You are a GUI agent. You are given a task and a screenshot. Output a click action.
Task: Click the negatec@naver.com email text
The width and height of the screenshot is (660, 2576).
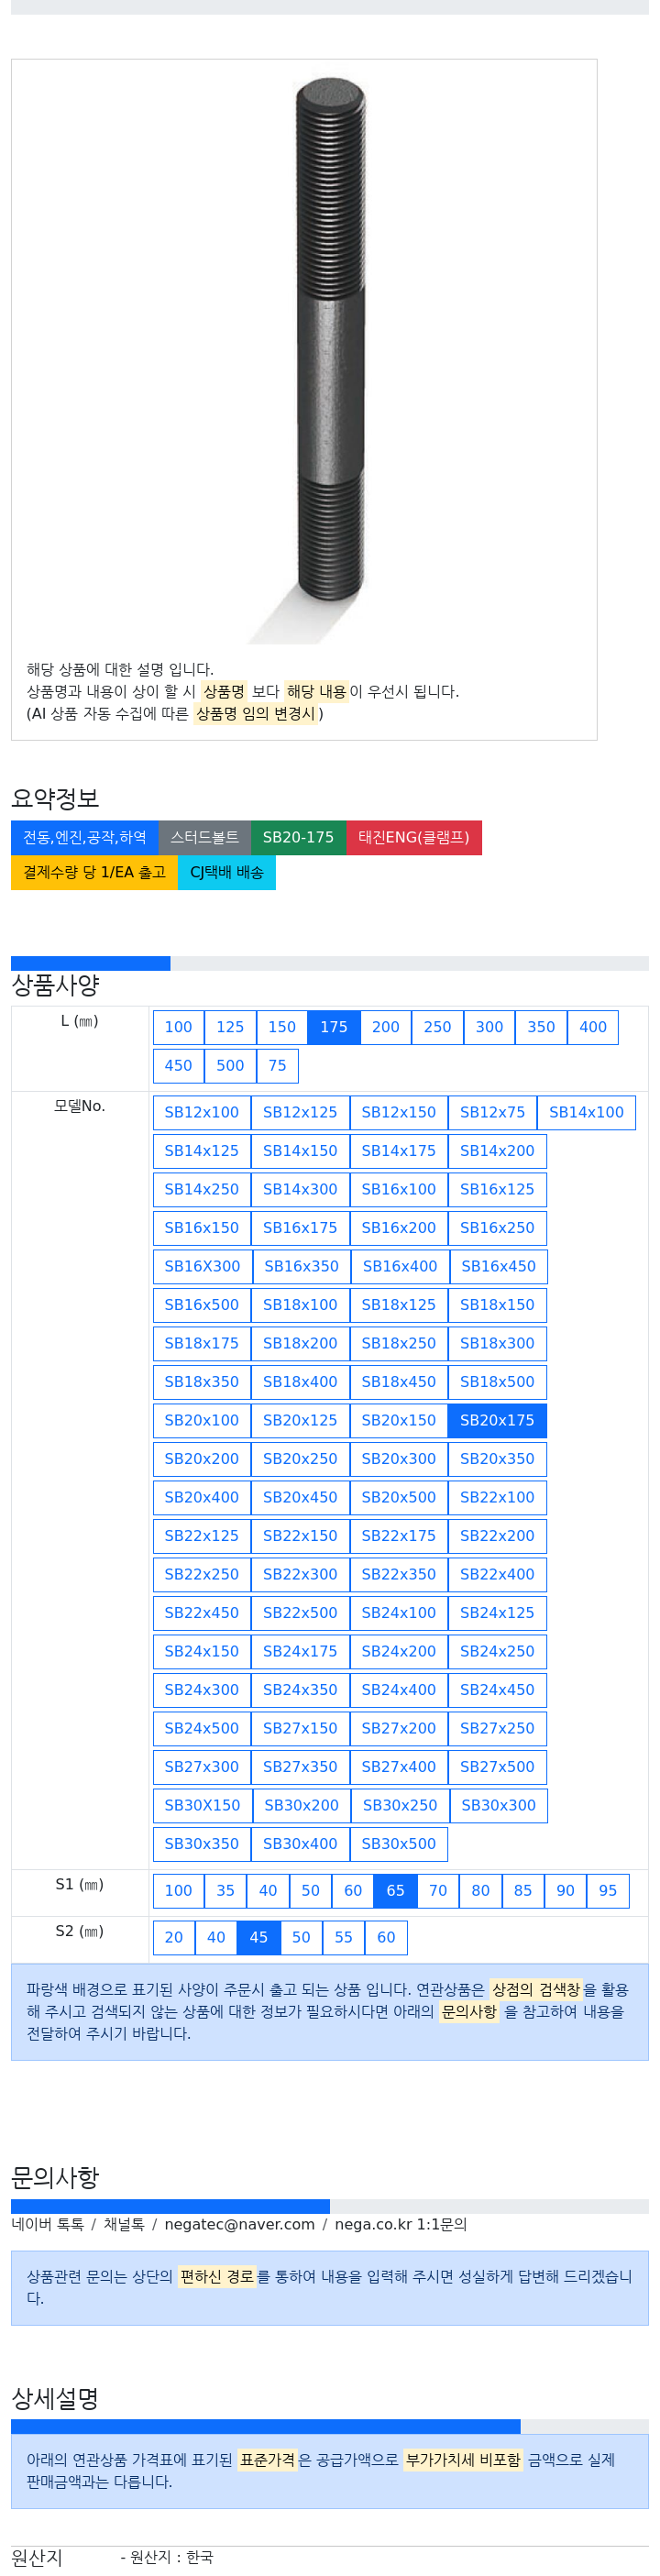pyautogui.click(x=239, y=2224)
